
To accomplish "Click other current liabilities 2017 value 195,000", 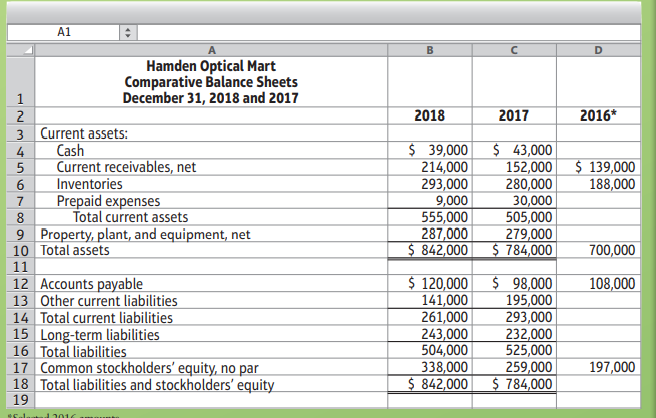I will (x=514, y=300).
